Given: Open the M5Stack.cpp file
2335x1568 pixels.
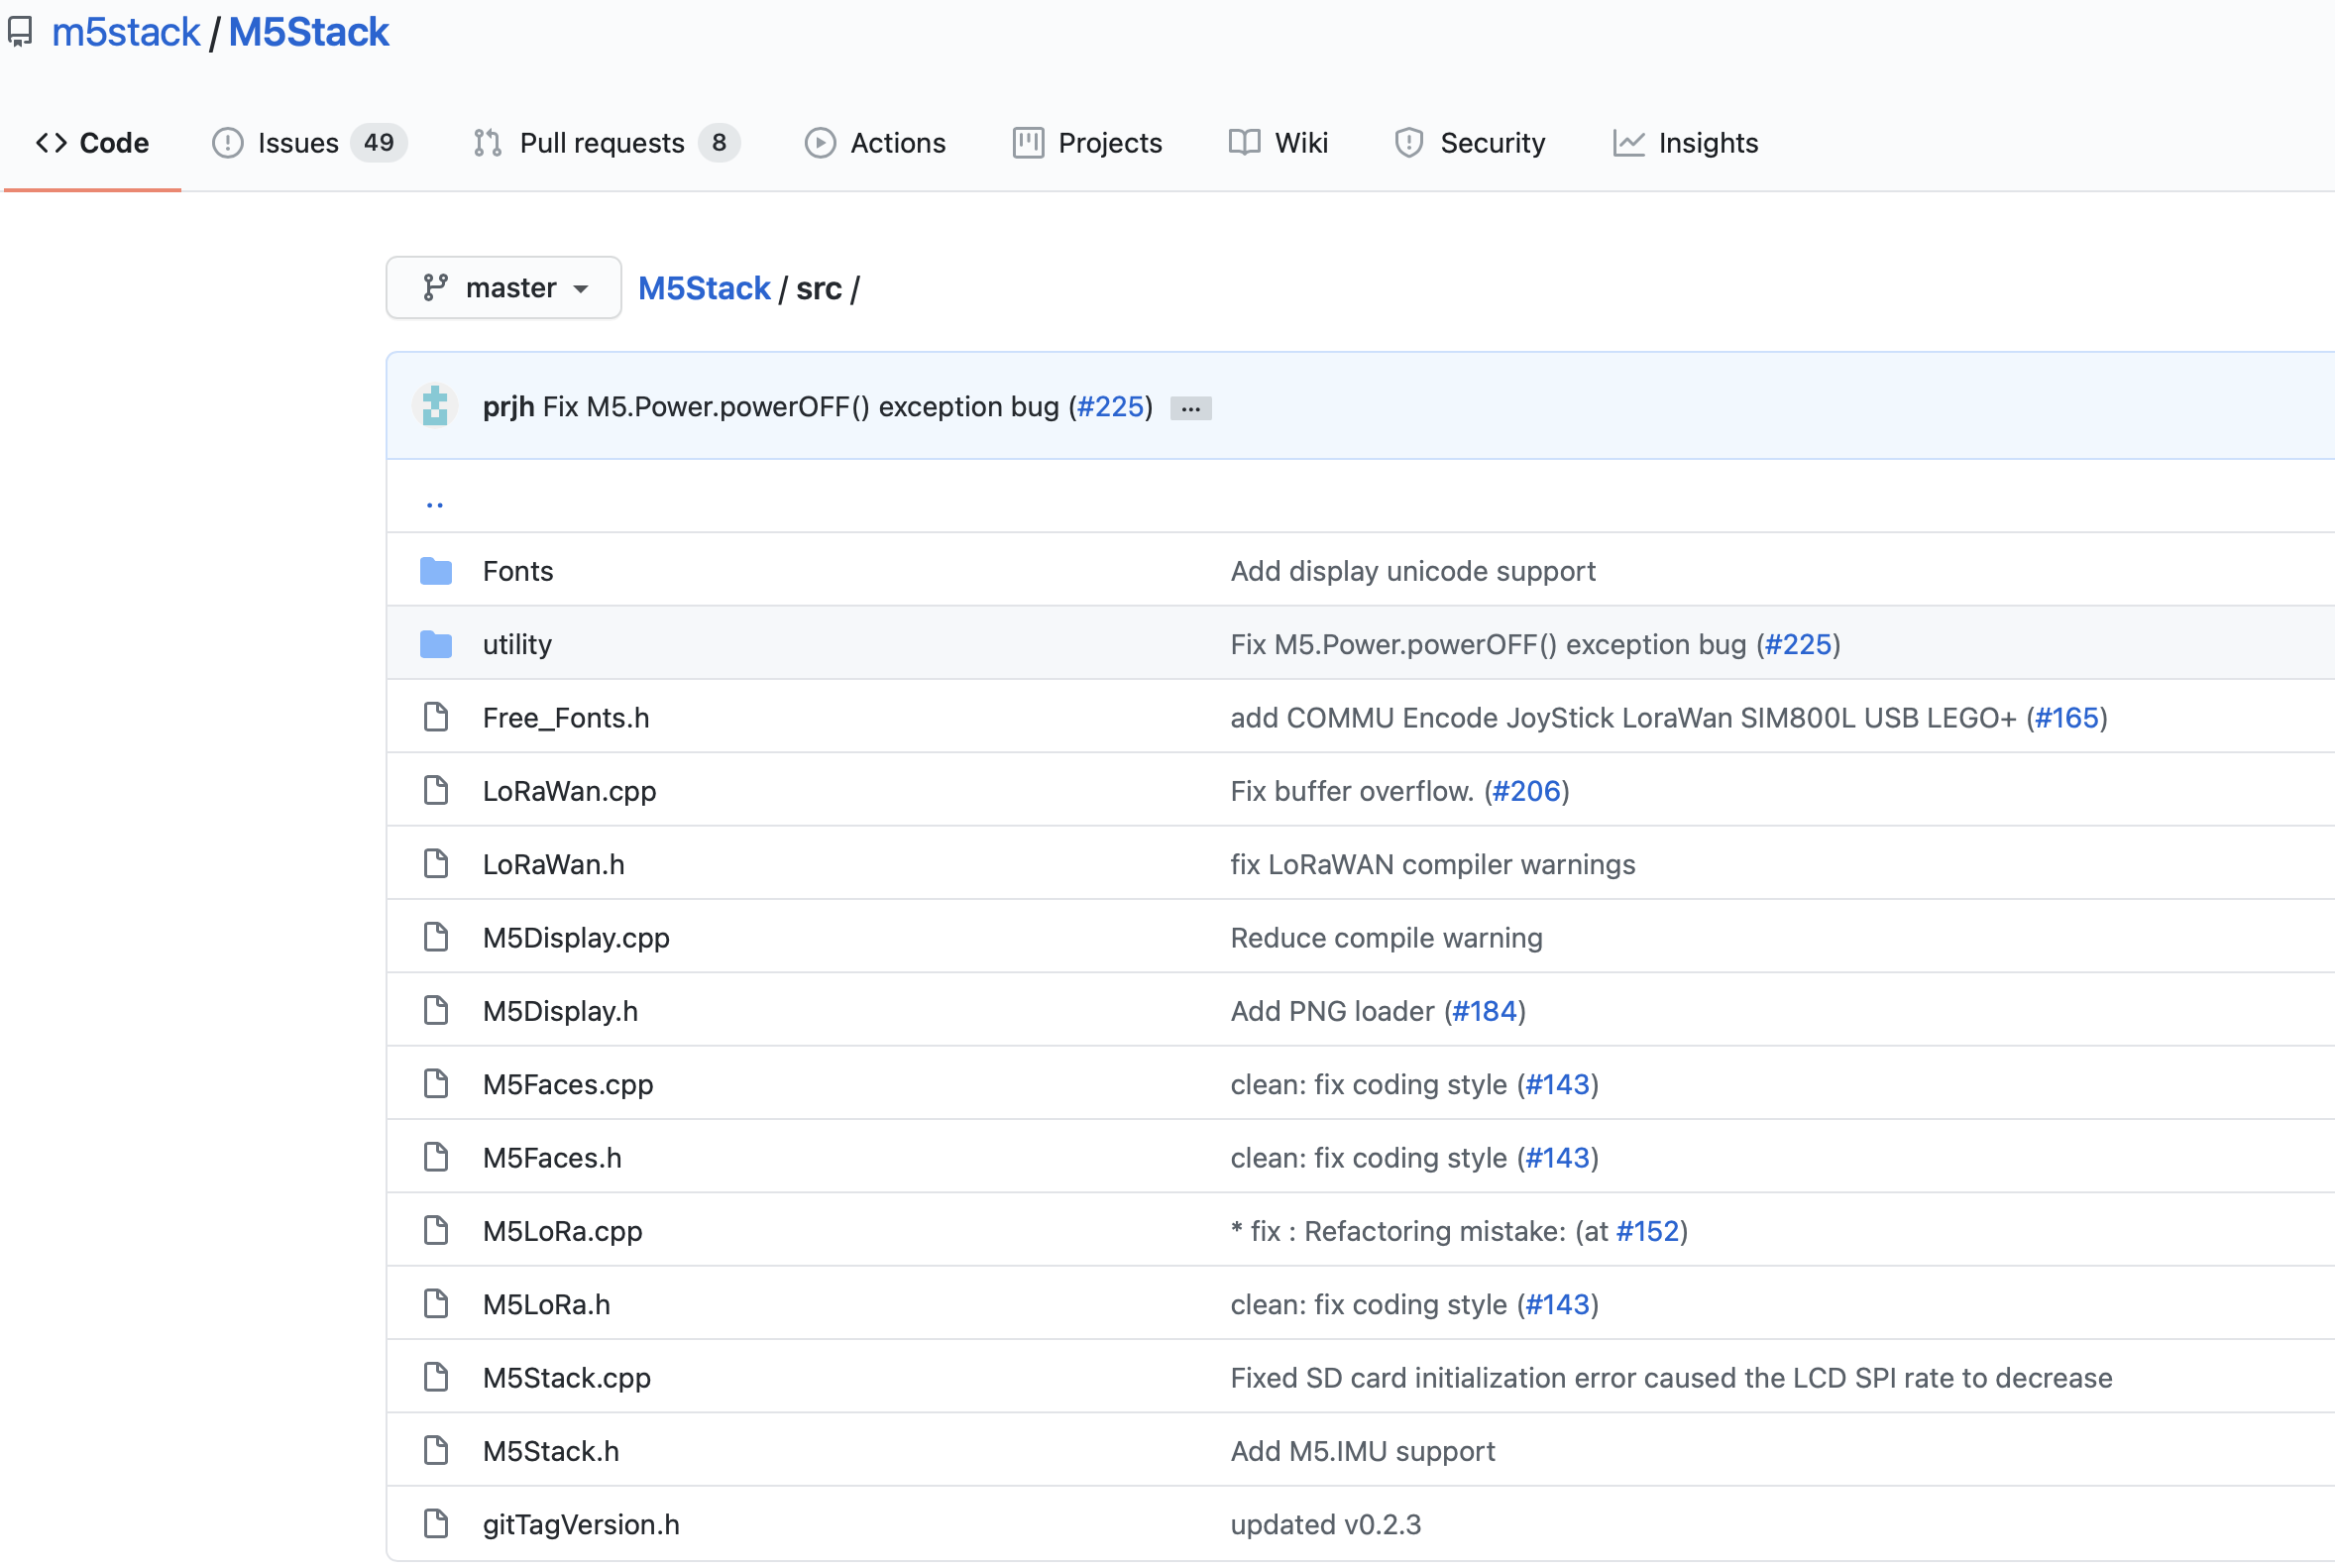Looking at the screenshot, I should click(566, 1378).
